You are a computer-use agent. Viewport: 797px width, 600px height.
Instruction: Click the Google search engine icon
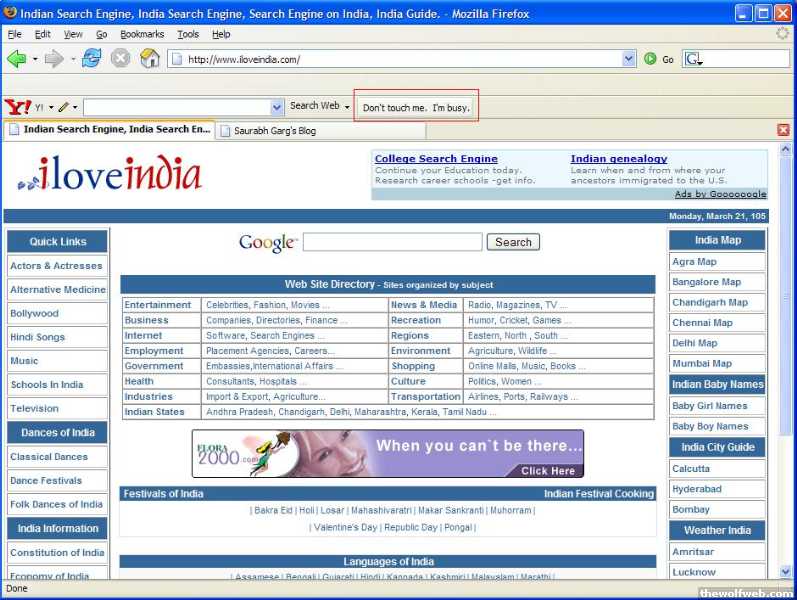pos(693,59)
